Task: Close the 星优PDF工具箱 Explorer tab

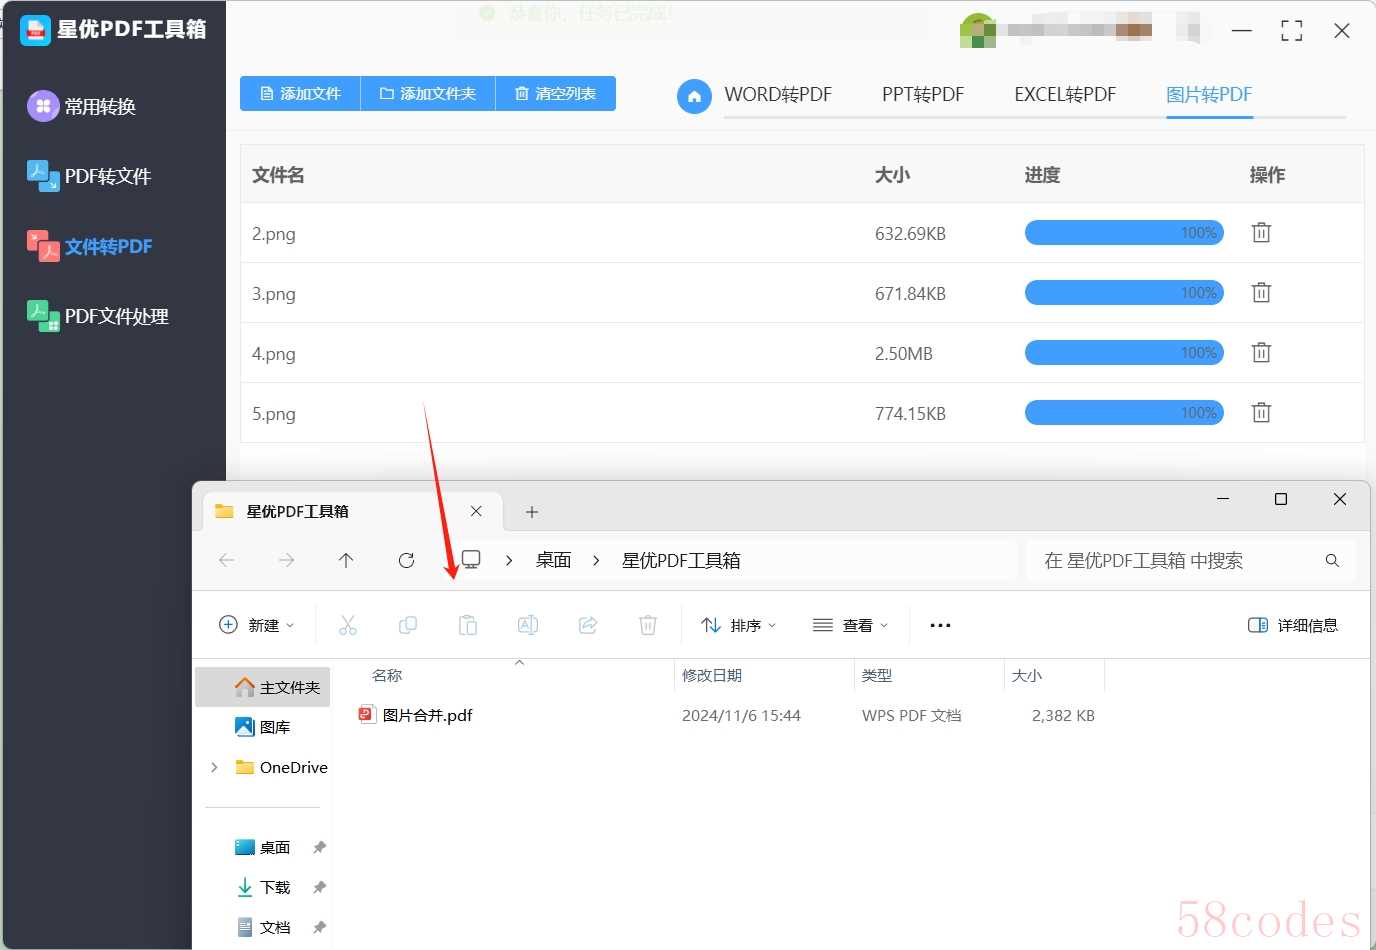Action: tap(476, 511)
